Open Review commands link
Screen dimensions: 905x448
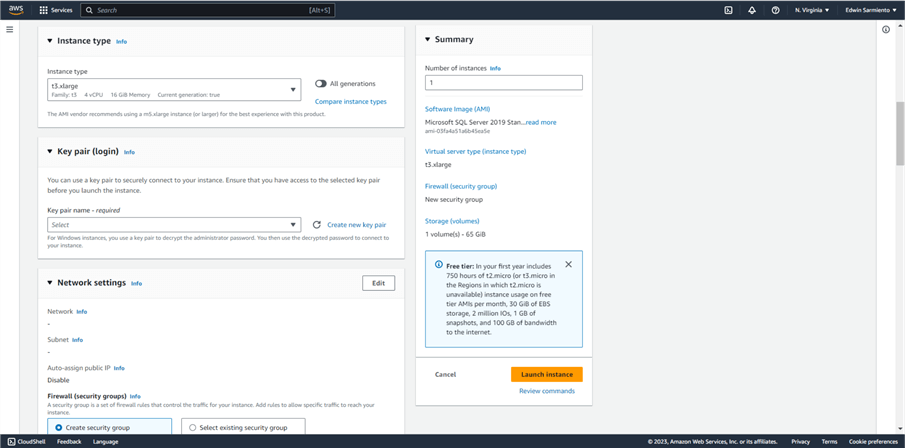tap(547, 391)
